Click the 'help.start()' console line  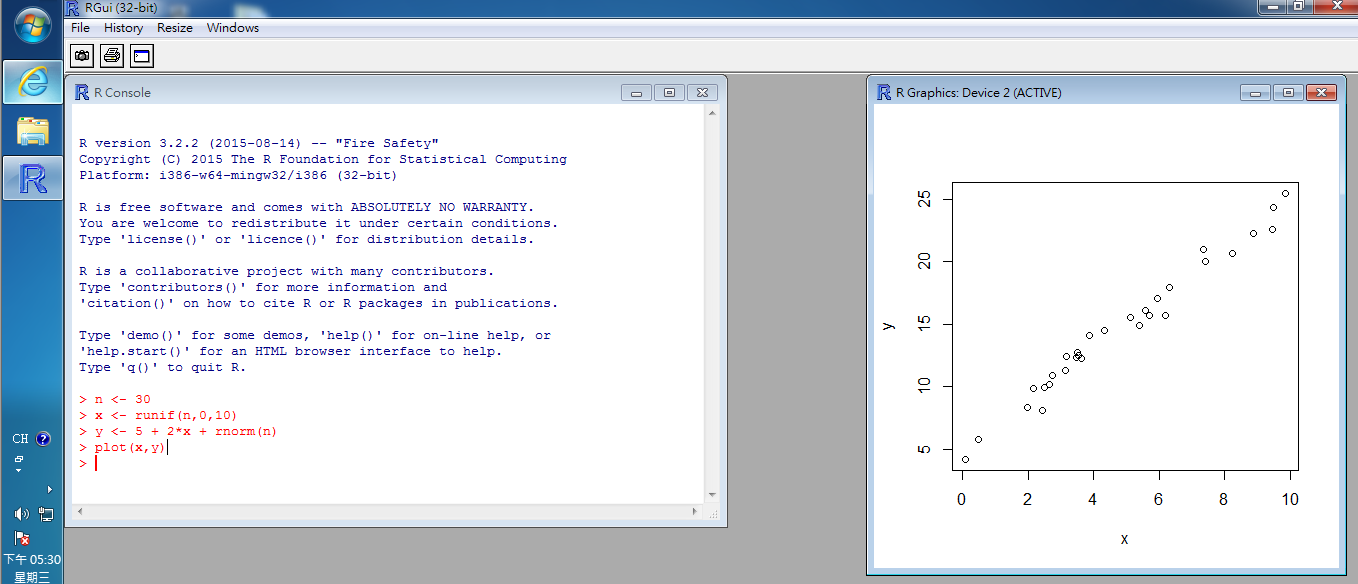tap(291, 351)
